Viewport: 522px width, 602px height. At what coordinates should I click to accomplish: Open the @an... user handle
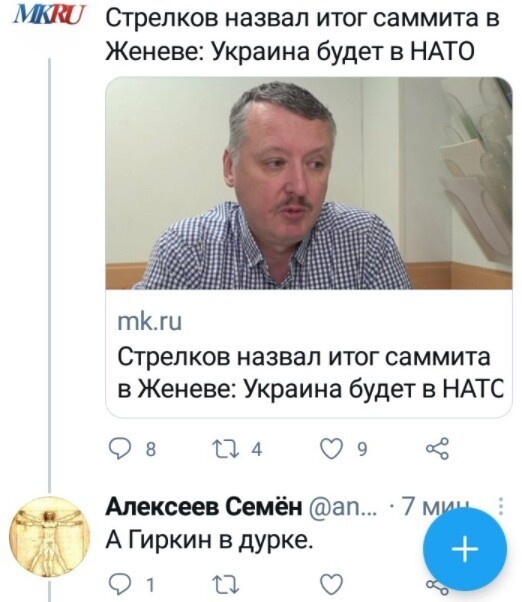[x=344, y=507]
